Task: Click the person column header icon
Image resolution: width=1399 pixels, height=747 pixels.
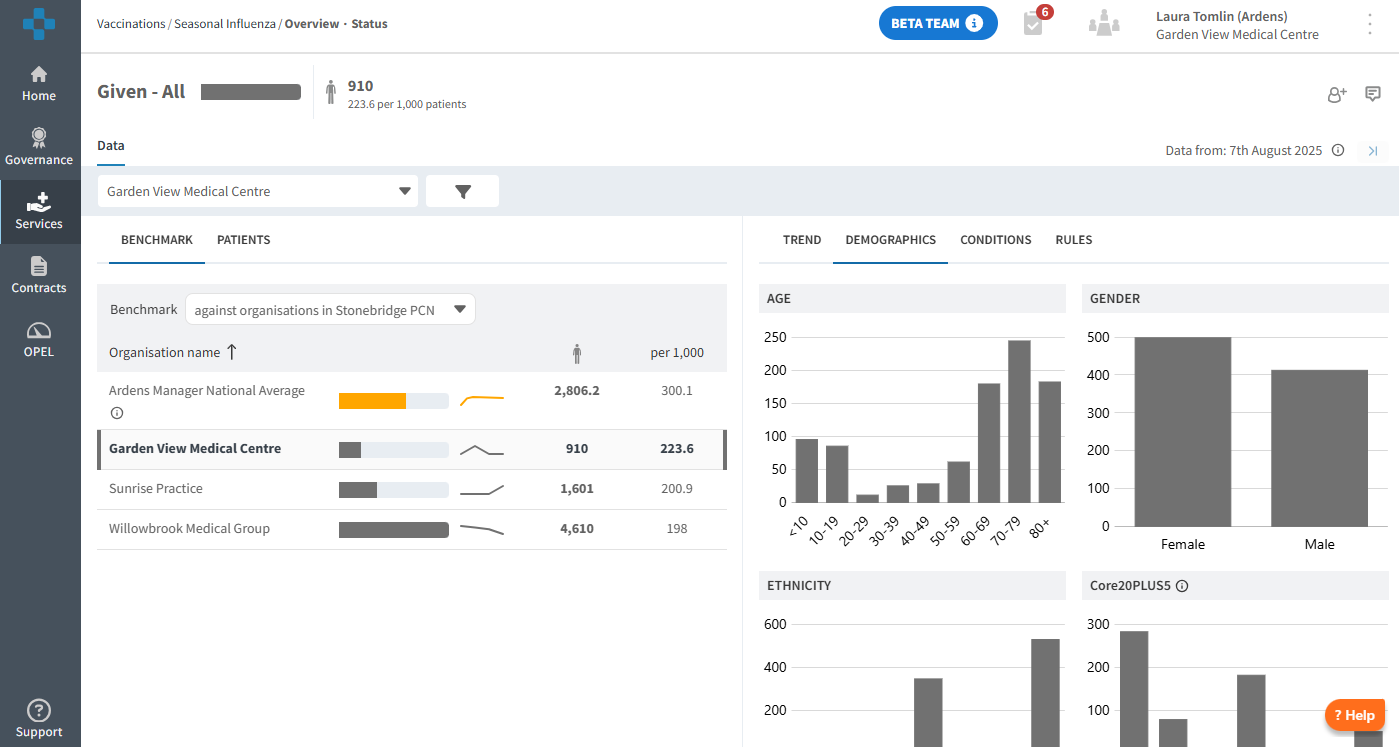Action: pos(577,353)
